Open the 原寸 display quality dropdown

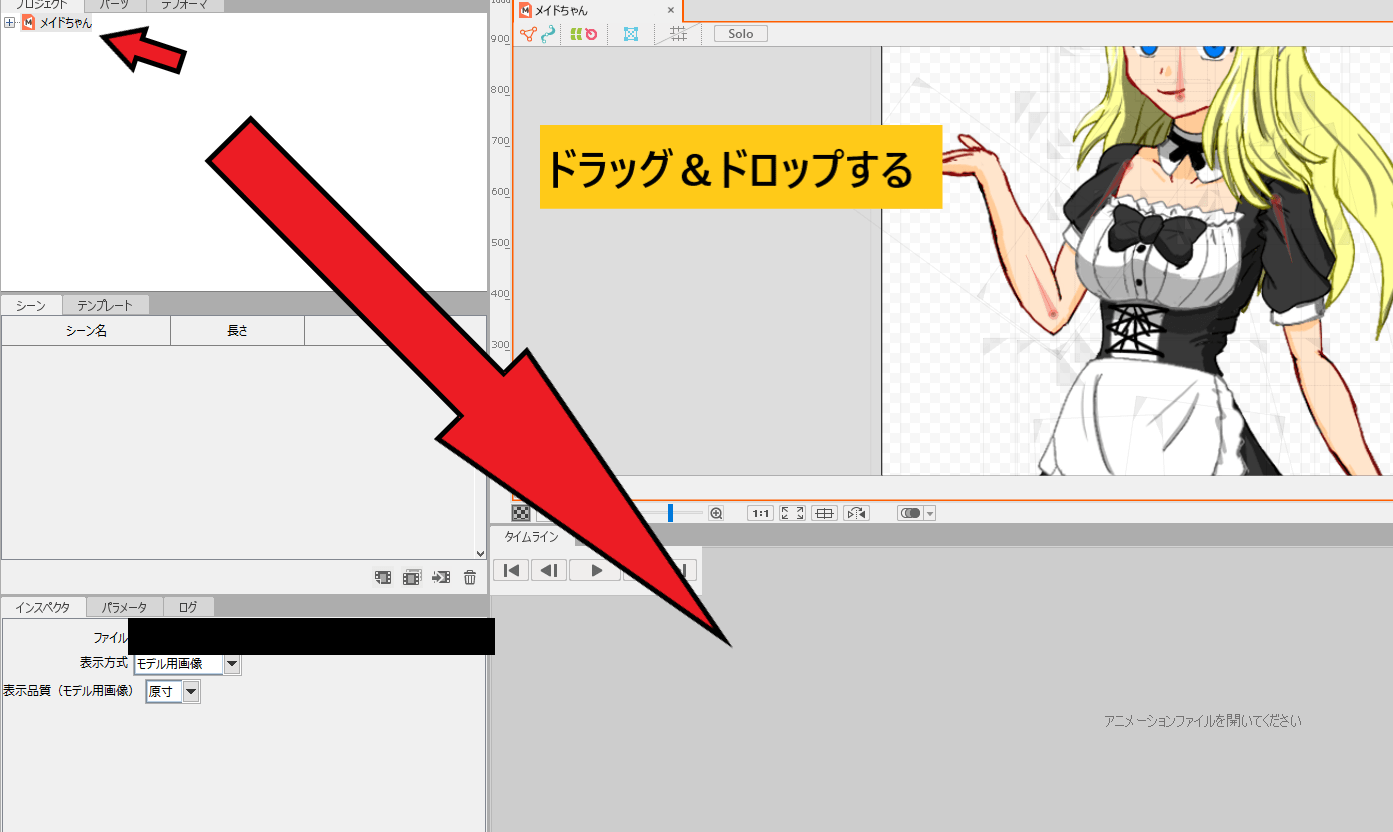click(190, 690)
